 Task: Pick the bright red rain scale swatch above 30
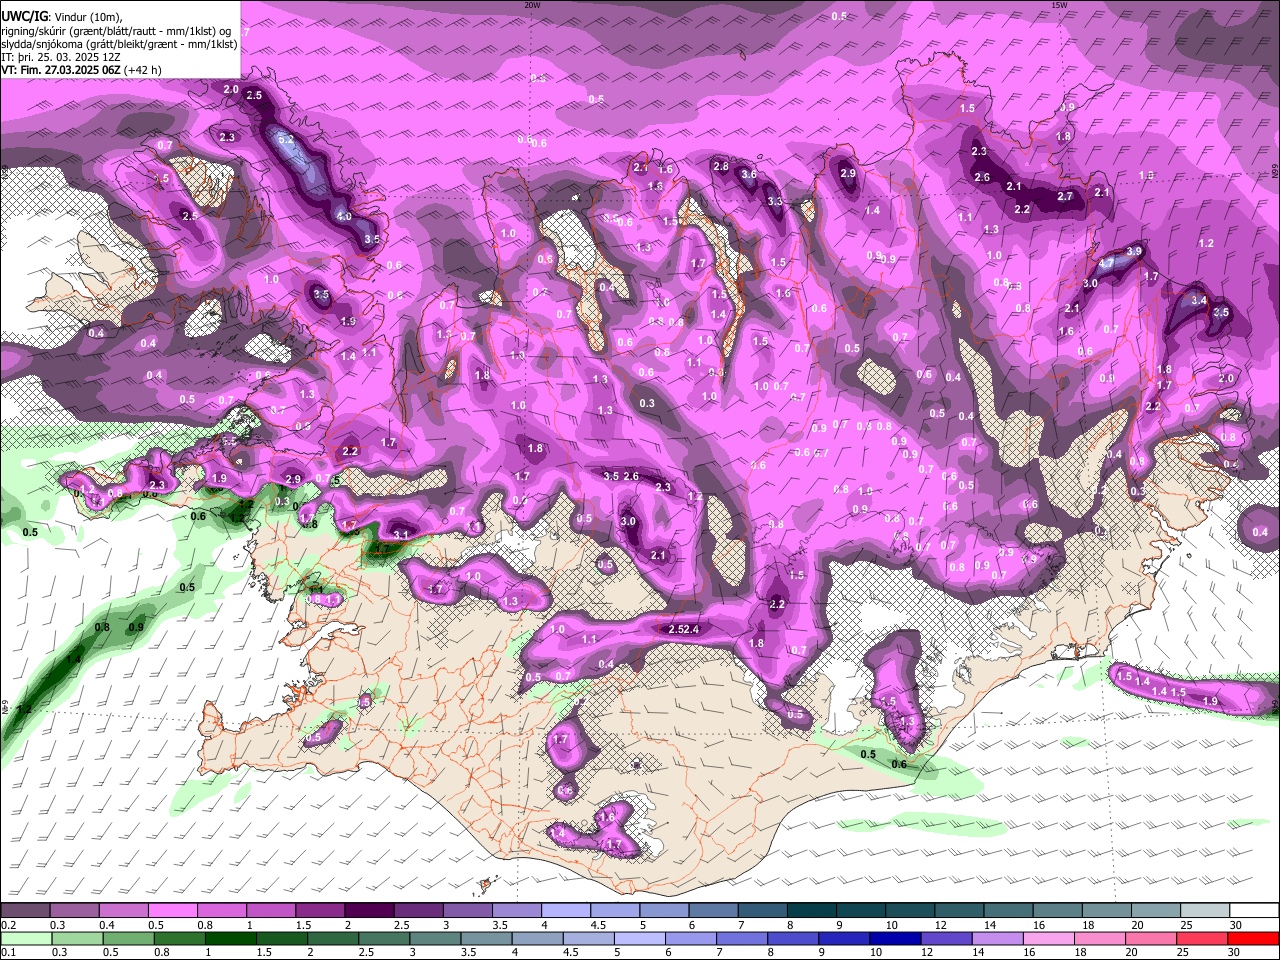coord(1255,939)
